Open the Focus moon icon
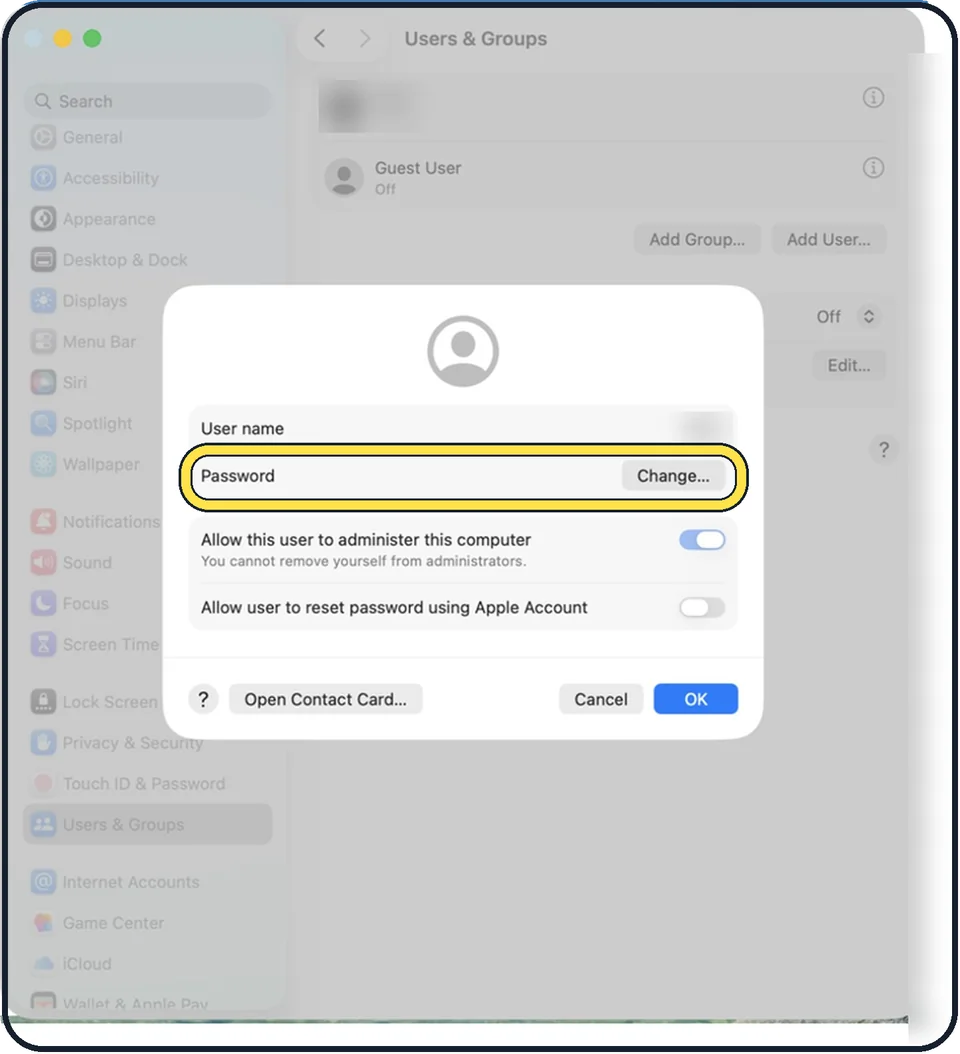Screen dimensions: 960x1054 (43, 604)
